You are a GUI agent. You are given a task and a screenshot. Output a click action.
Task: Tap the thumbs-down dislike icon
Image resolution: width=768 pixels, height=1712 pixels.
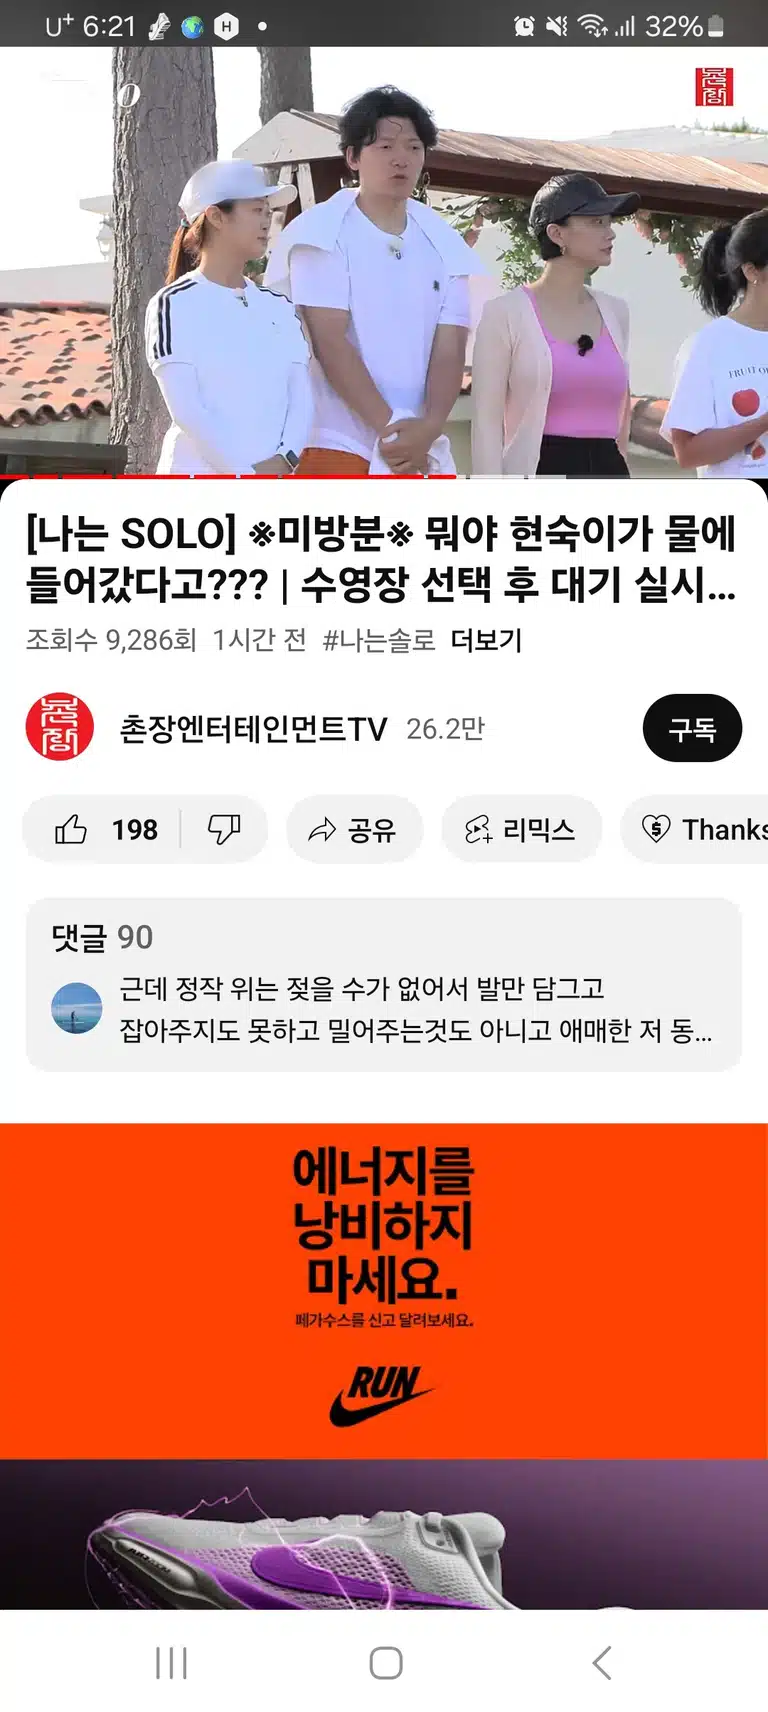[224, 829]
